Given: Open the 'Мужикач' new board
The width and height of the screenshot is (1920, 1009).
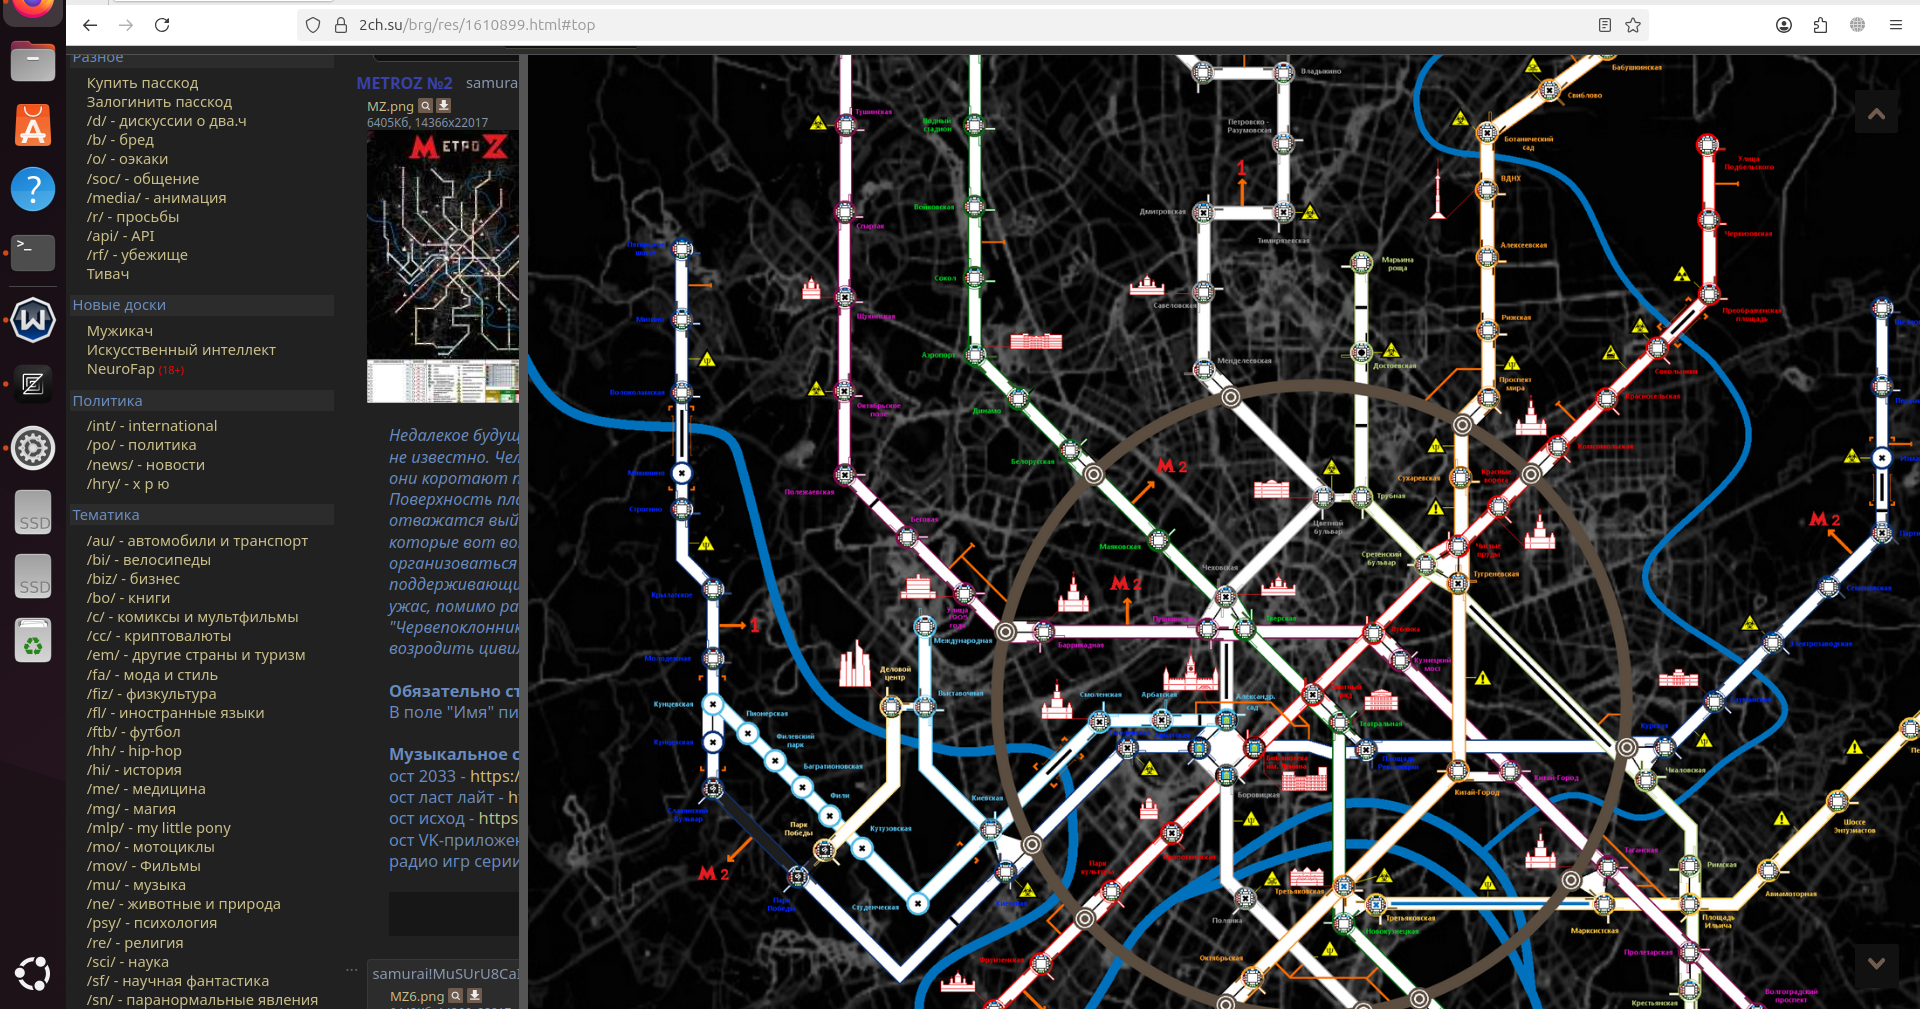Looking at the screenshot, I should (120, 331).
